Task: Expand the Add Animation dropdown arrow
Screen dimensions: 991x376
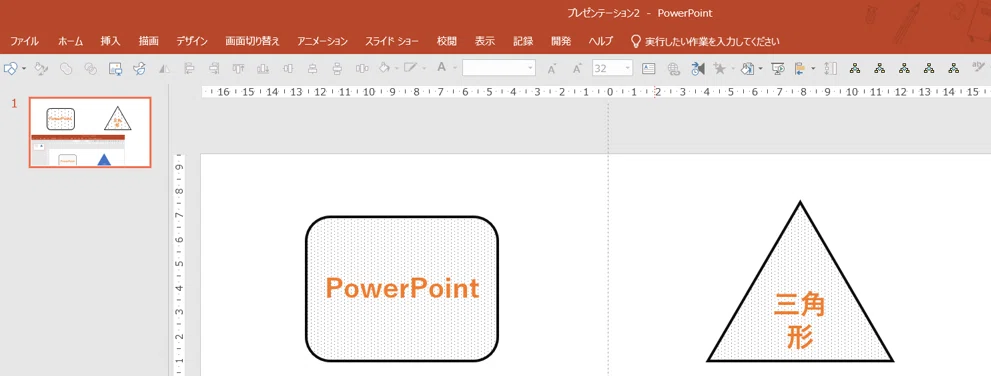Action: pyautogui.click(x=733, y=68)
